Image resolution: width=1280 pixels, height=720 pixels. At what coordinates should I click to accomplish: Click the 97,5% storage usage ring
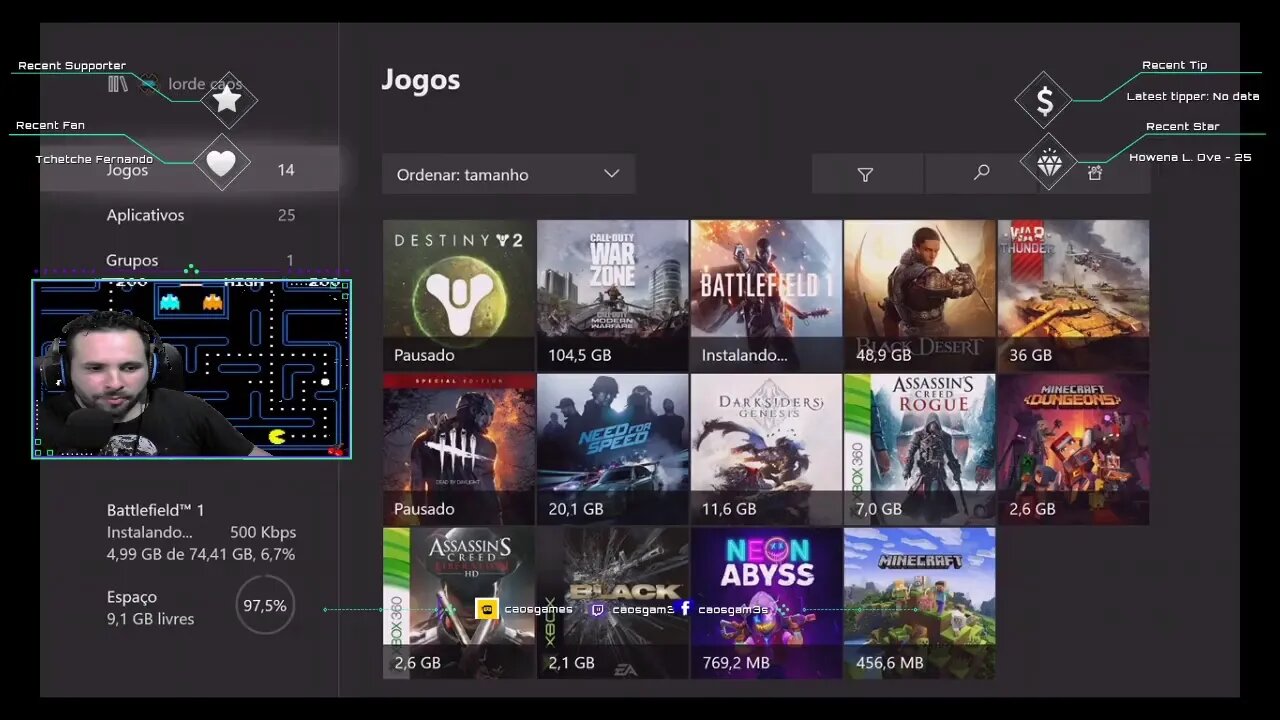click(x=265, y=605)
